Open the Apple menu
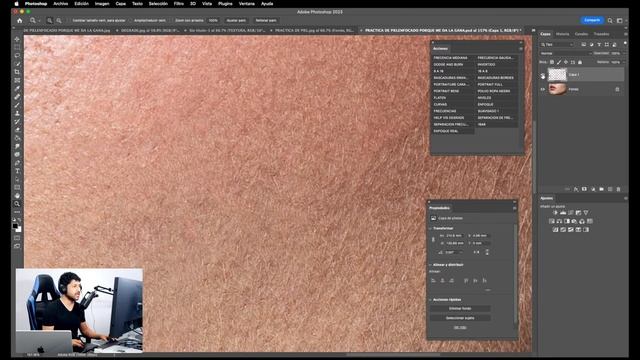The width and height of the screenshot is (640, 360). [x=17, y=4]
